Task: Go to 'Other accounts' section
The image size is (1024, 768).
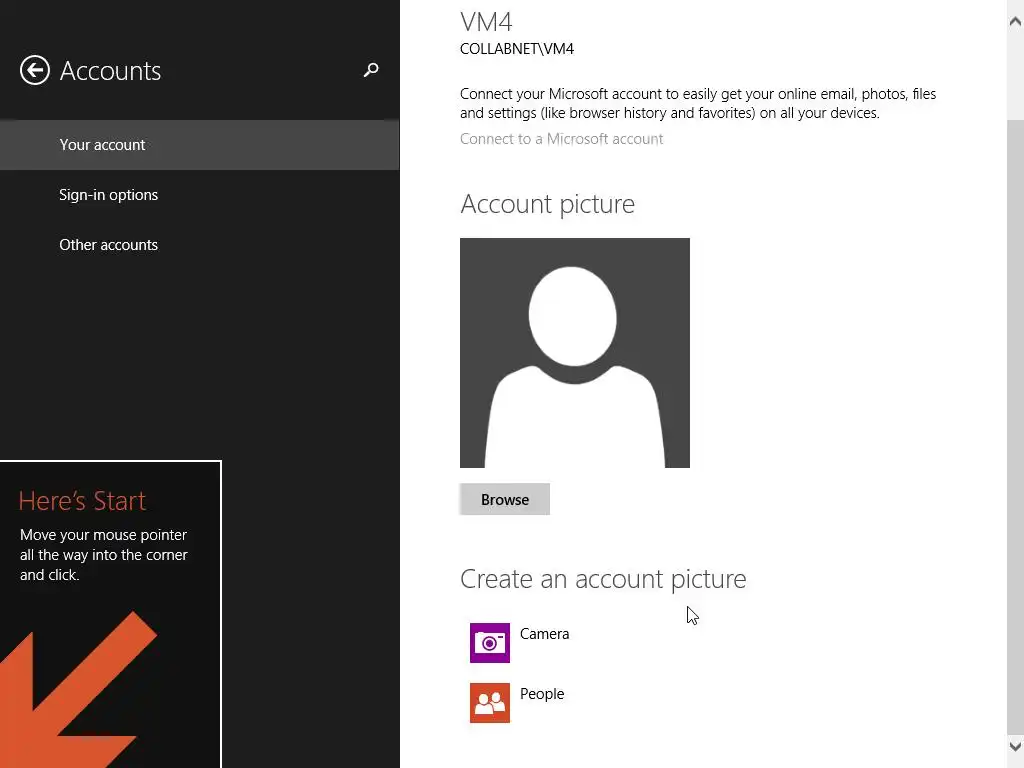Action: [108, 245]
